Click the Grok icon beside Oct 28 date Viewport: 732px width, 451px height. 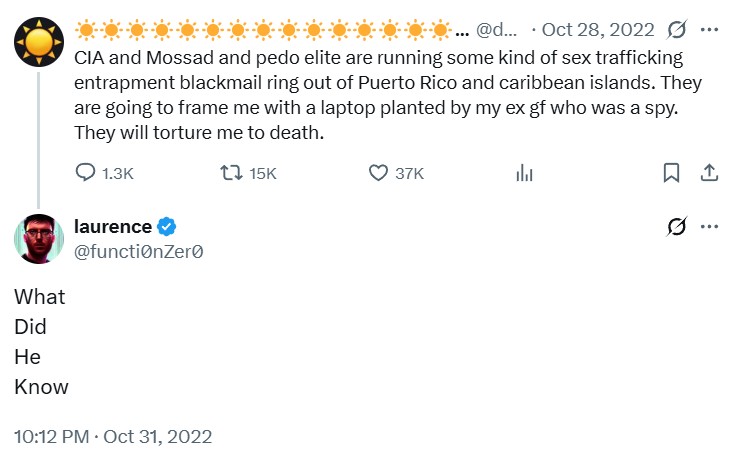tap(676, 29)
